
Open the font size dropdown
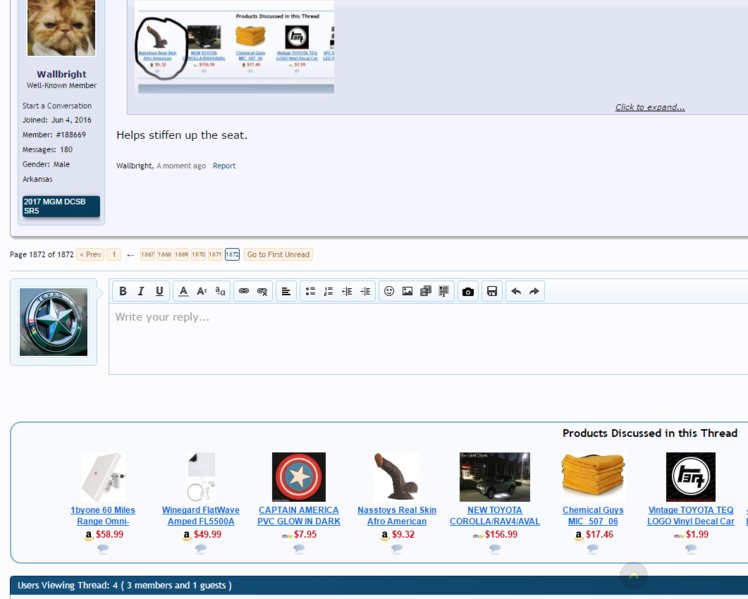click(x=202, y=291)
